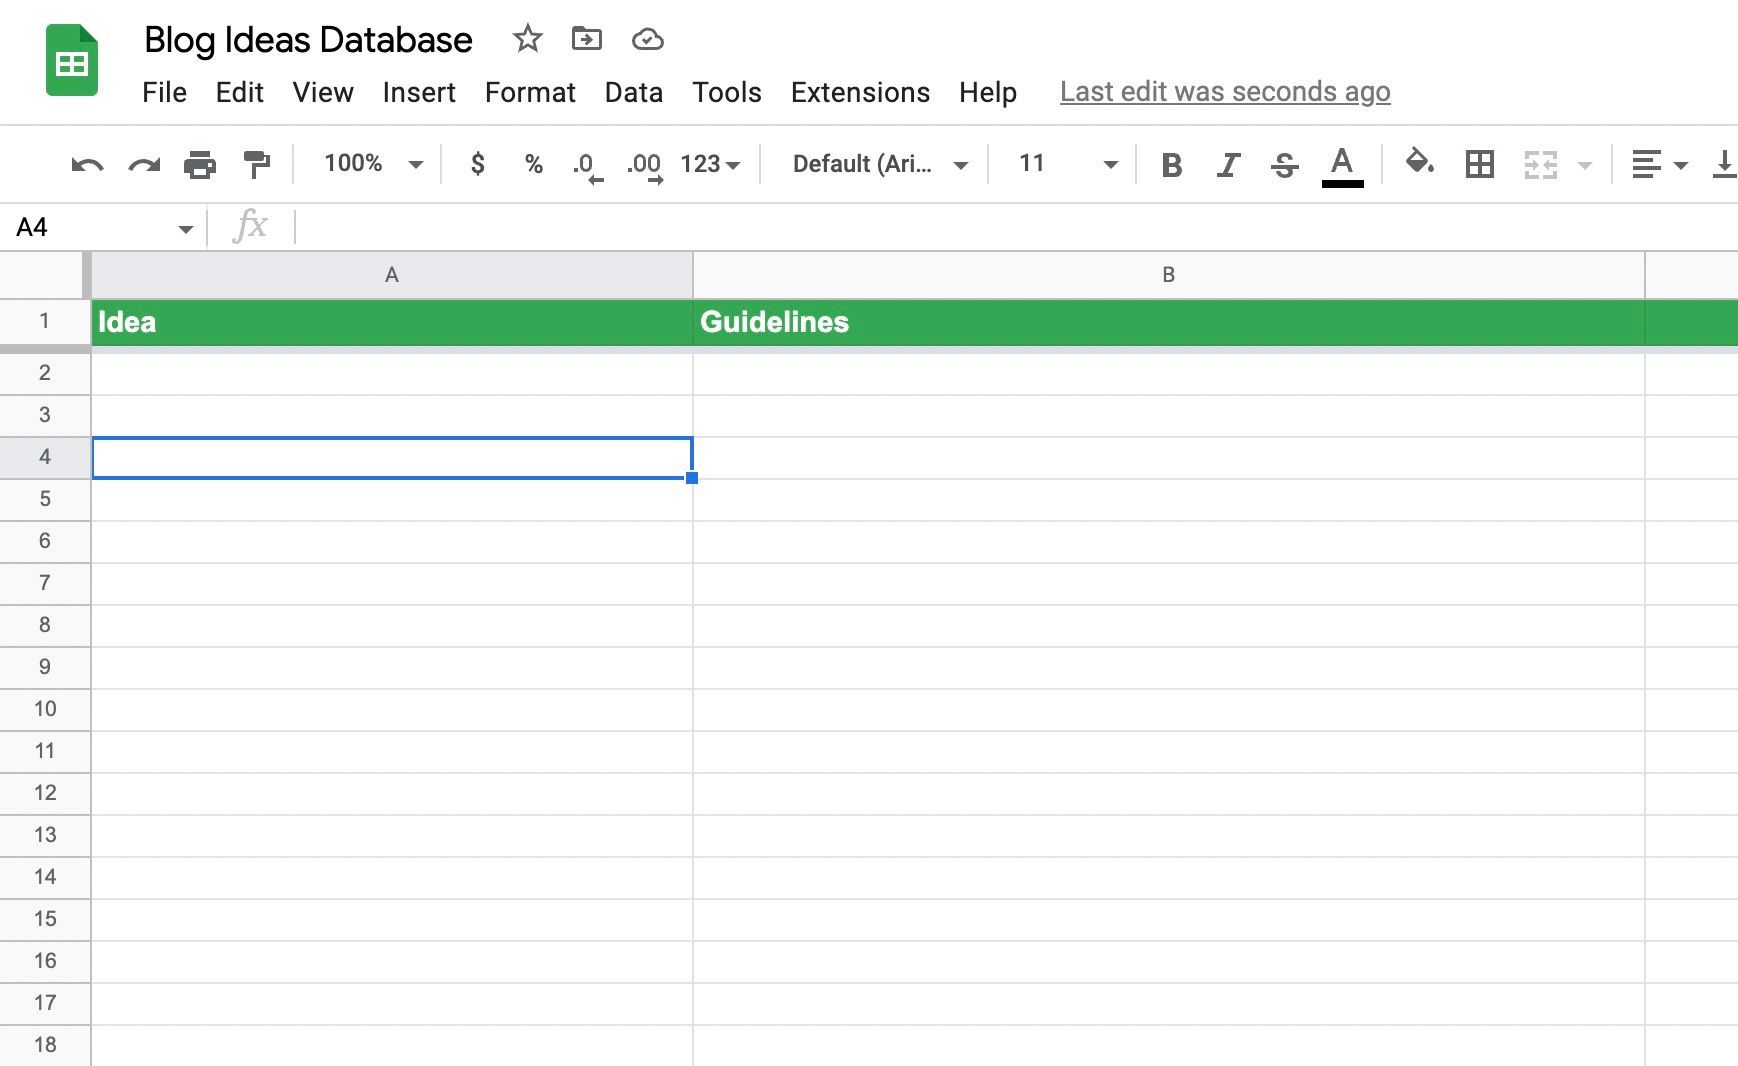Toggle bold formatting
The image size is (1738, 1066).
coord(1171,164)
